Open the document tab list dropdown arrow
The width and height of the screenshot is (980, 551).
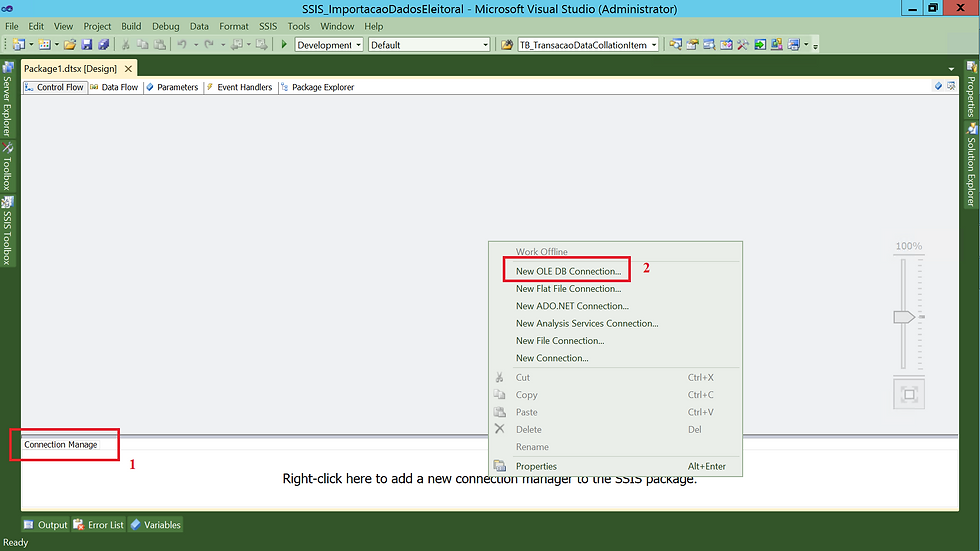point(951,69)
